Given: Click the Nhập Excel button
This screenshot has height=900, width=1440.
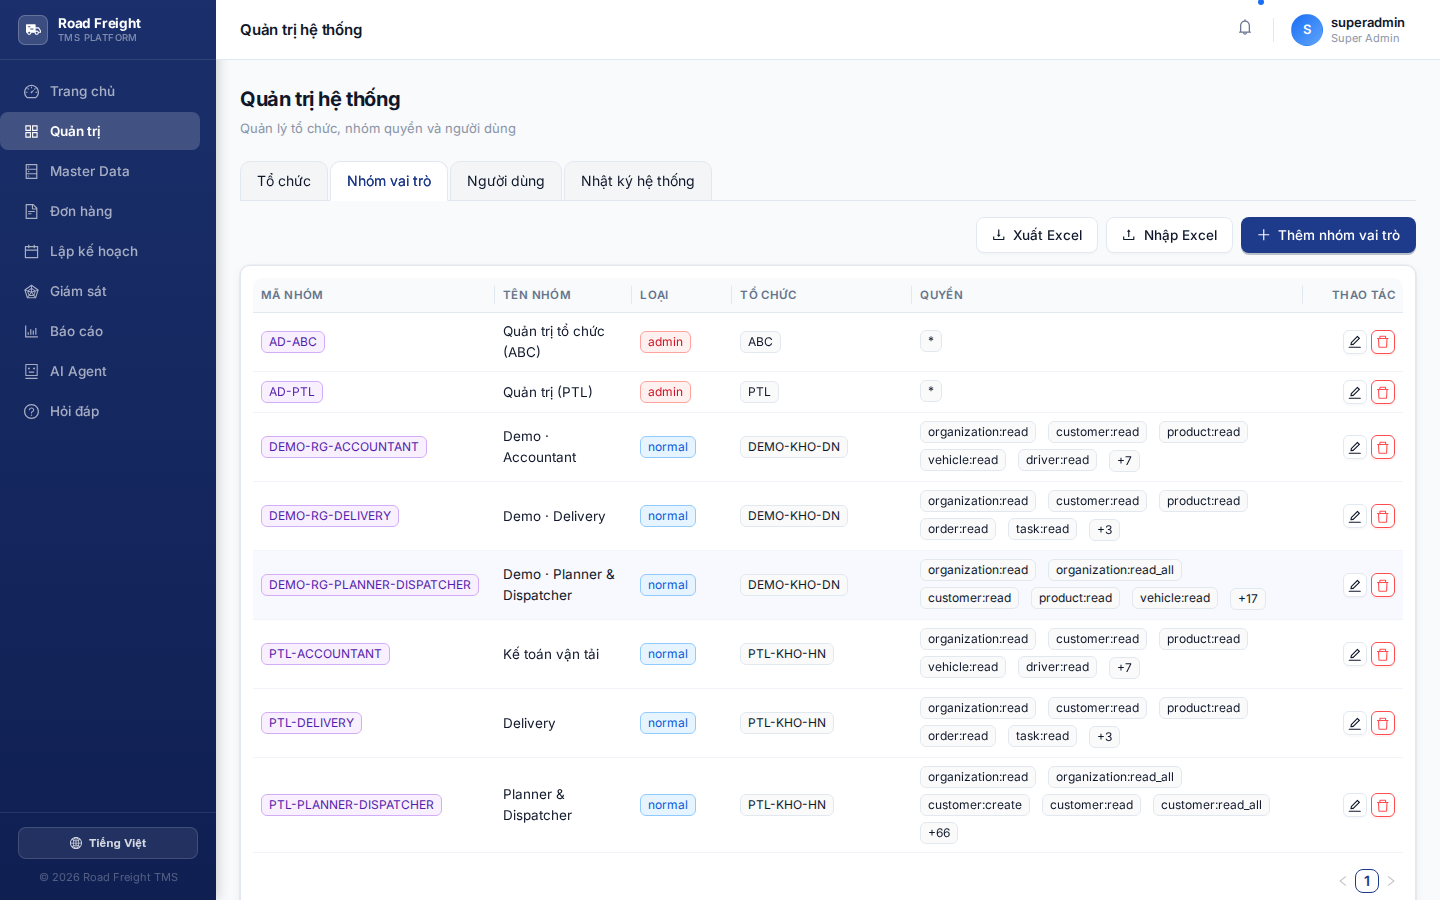Looking at the screenshot, I should coord(1169,235).
